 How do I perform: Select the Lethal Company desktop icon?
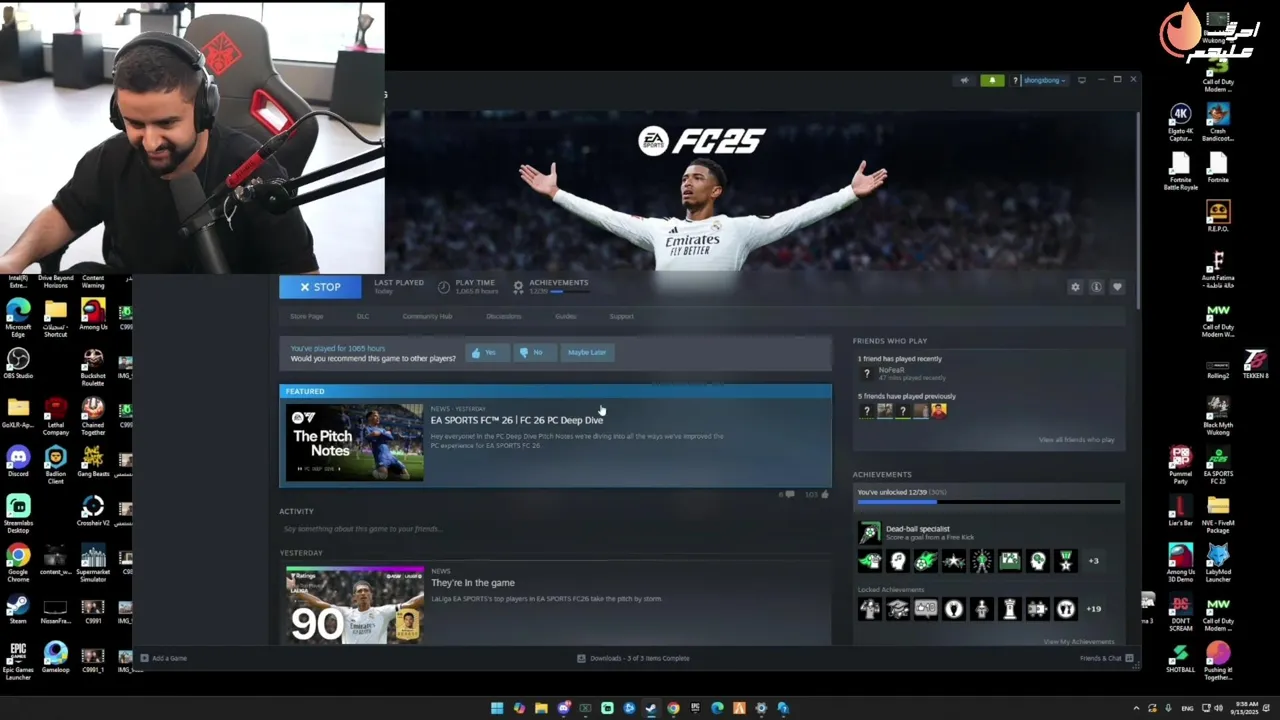(56, 417)
